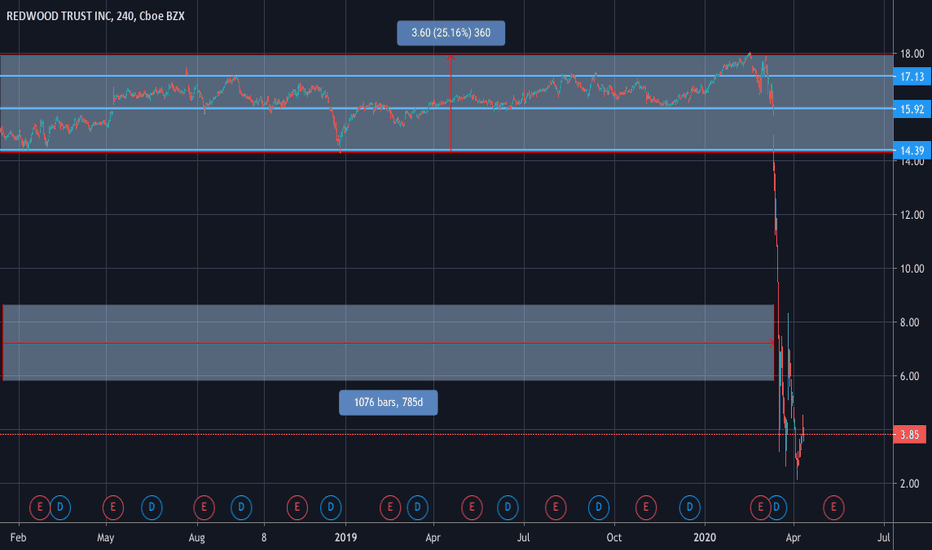Open the earnings E marker right of Jul 2019 label
The width and height of the screenshot is (932, 550).
(x=556, y=507)
